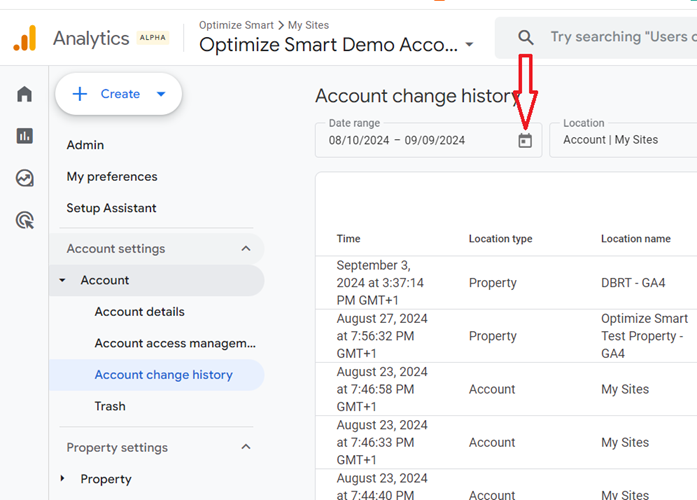This screenshot has height=500, width=697.
Task: Click the Location name column header
Action: pos(636,239)
